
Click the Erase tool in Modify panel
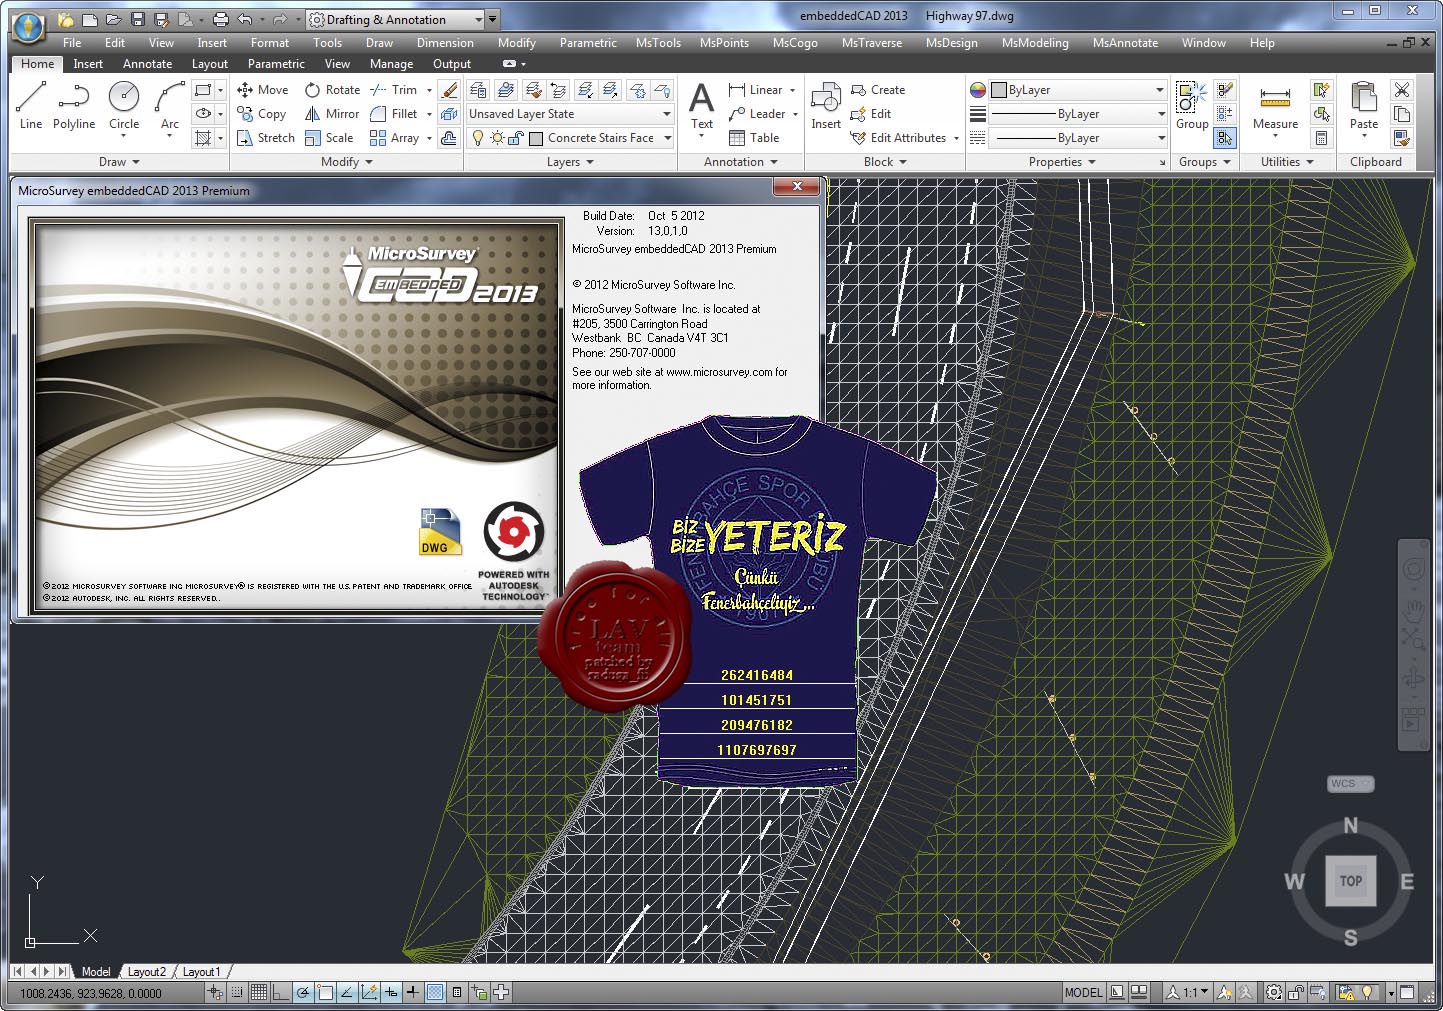pos(450,90)
